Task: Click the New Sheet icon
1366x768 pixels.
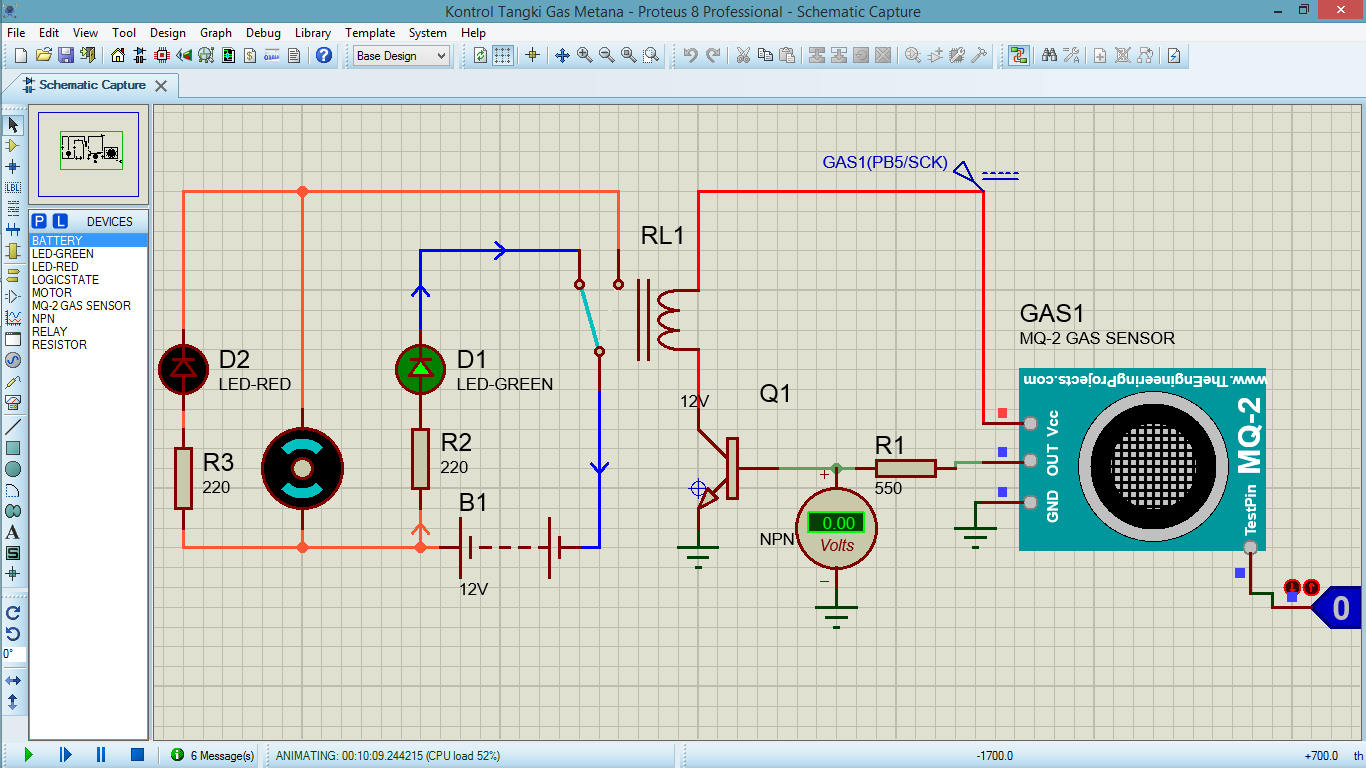Action: point(1100,56)
